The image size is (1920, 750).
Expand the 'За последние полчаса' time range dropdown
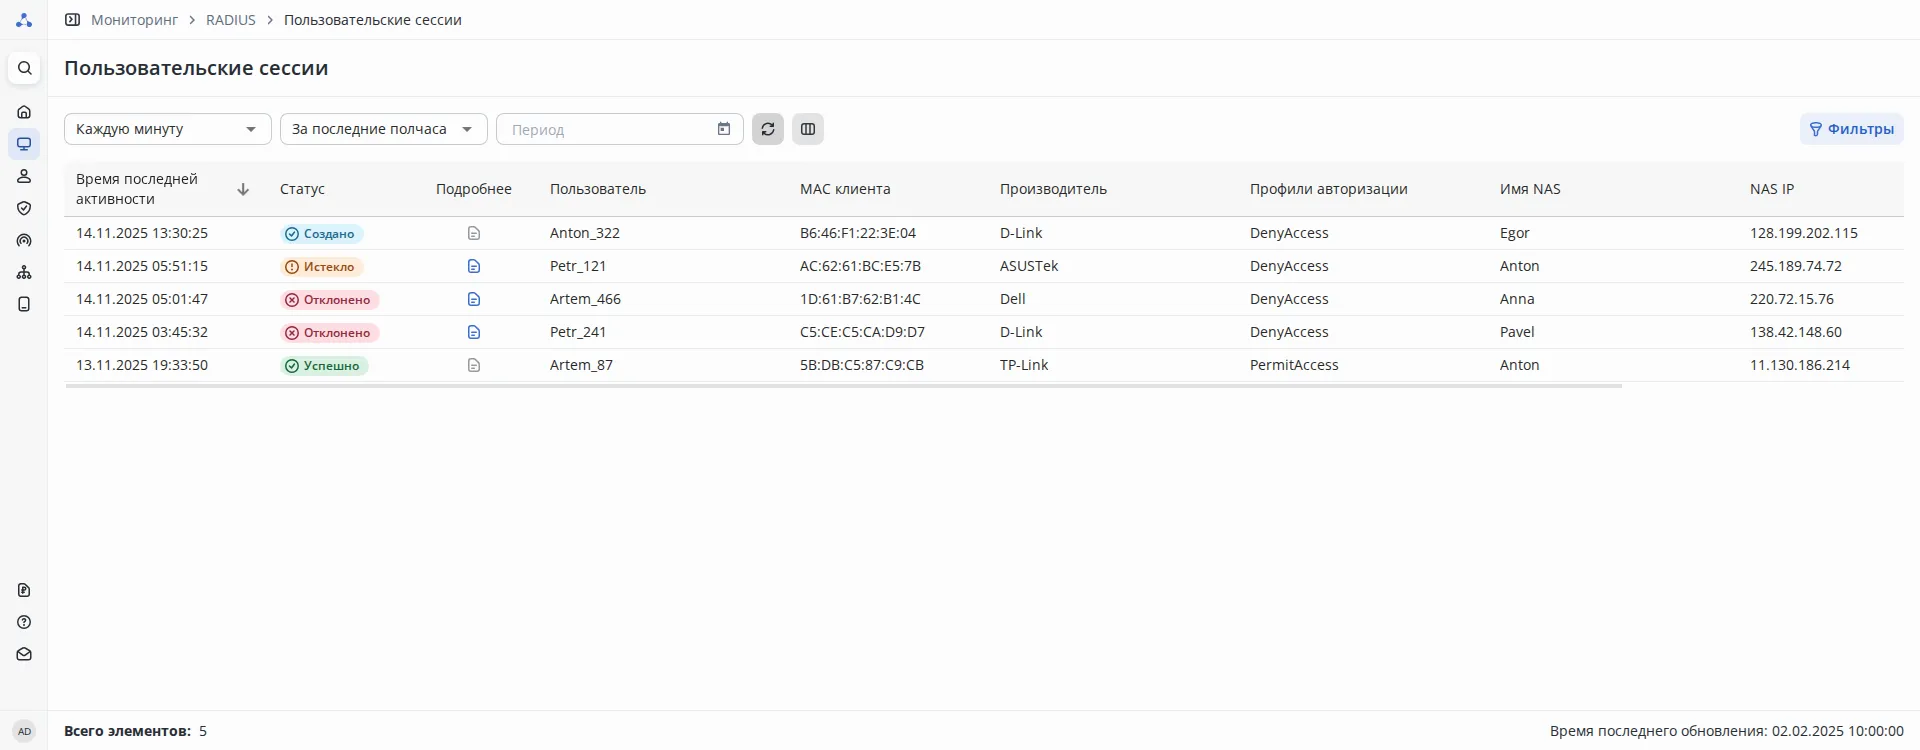point(384,129)
